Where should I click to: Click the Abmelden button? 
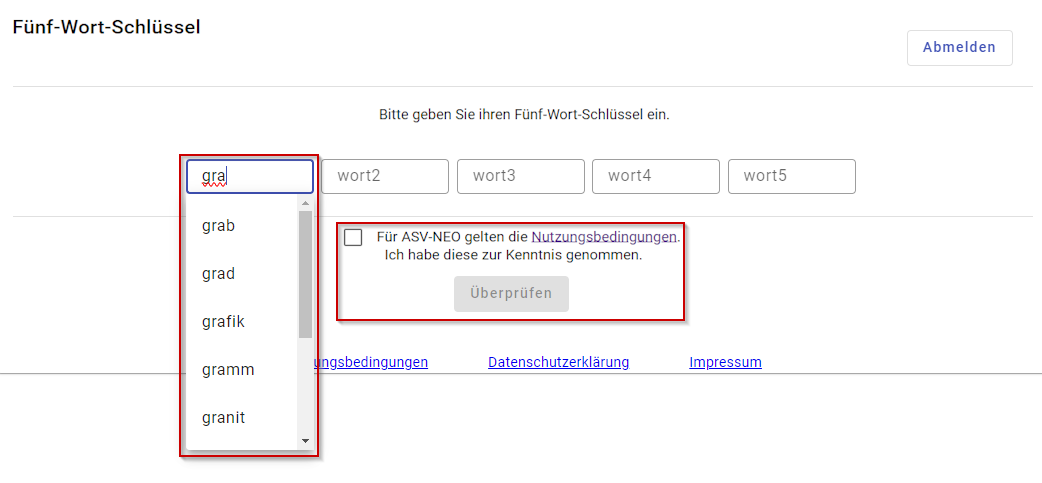tap(959, 48)
